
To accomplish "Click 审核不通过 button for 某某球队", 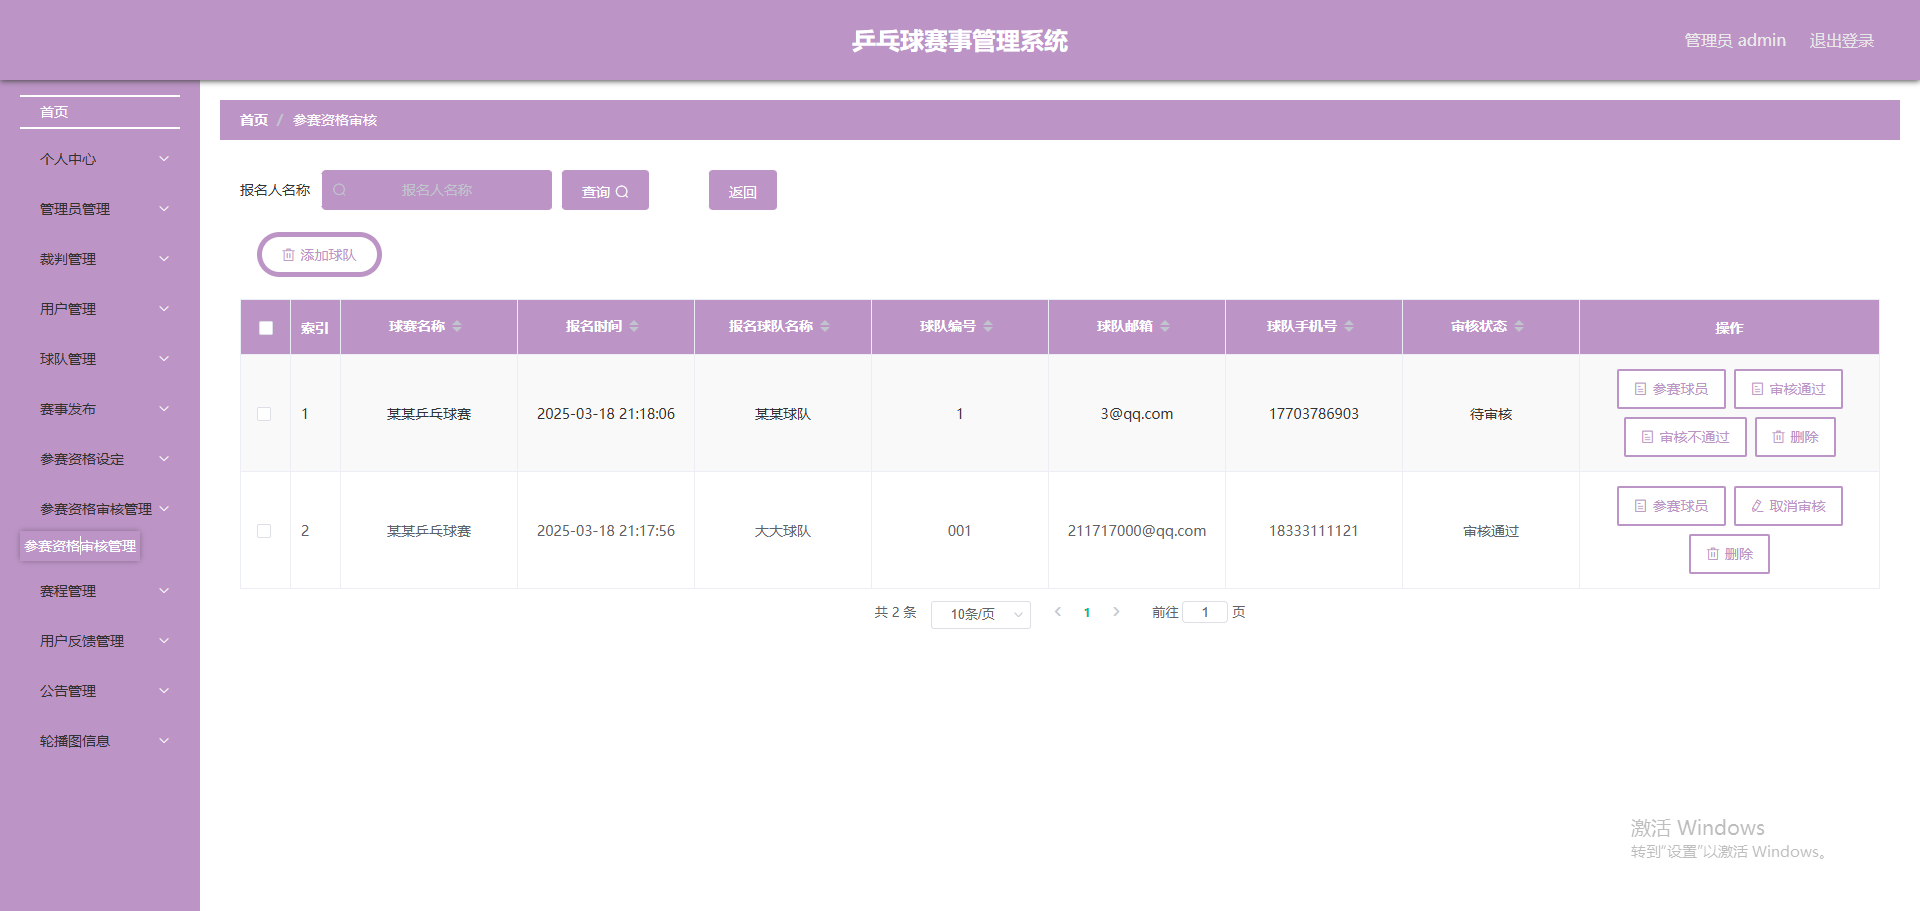I will click(x=1685, y=437).
